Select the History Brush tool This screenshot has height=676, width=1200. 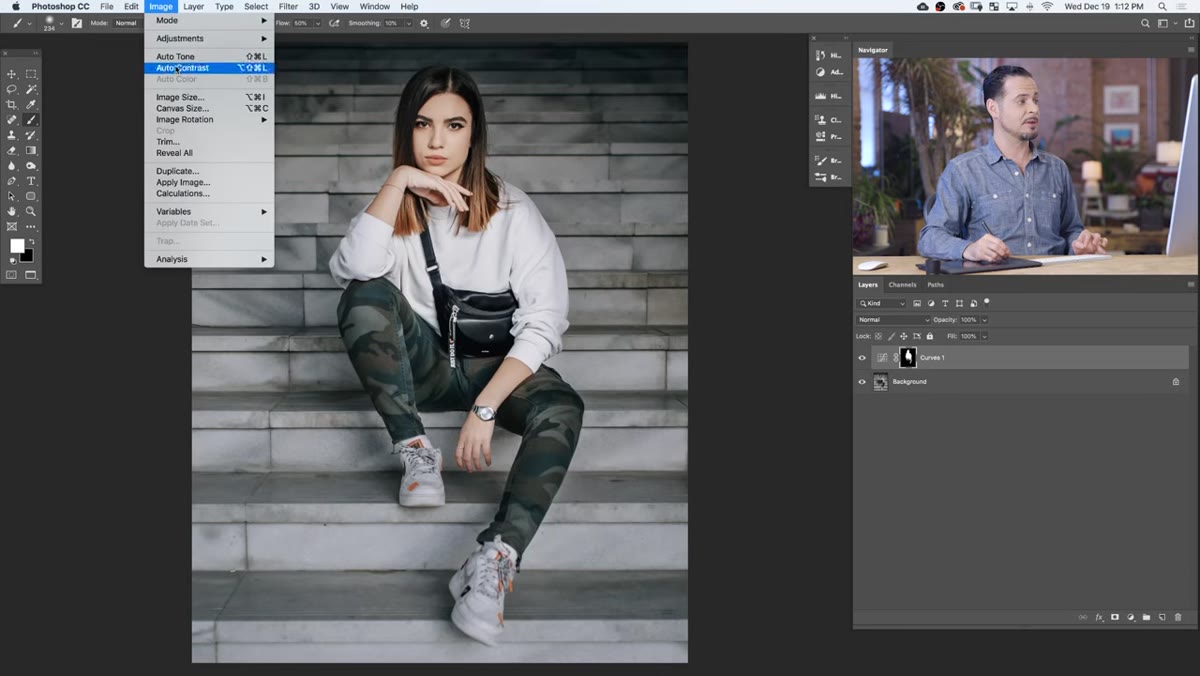coord(31,135)
